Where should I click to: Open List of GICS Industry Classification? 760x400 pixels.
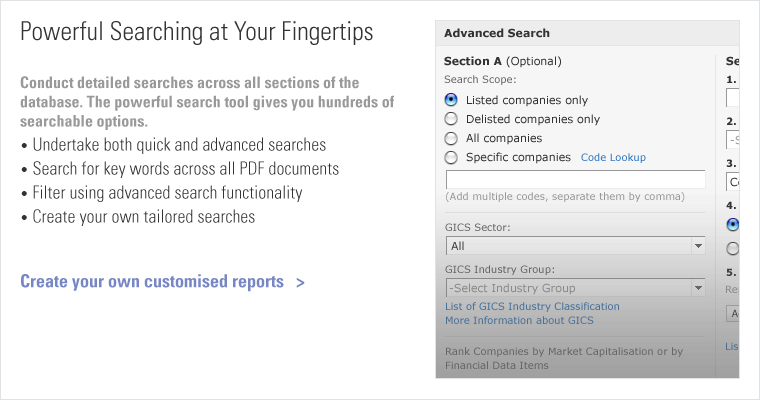pos(532,306)
